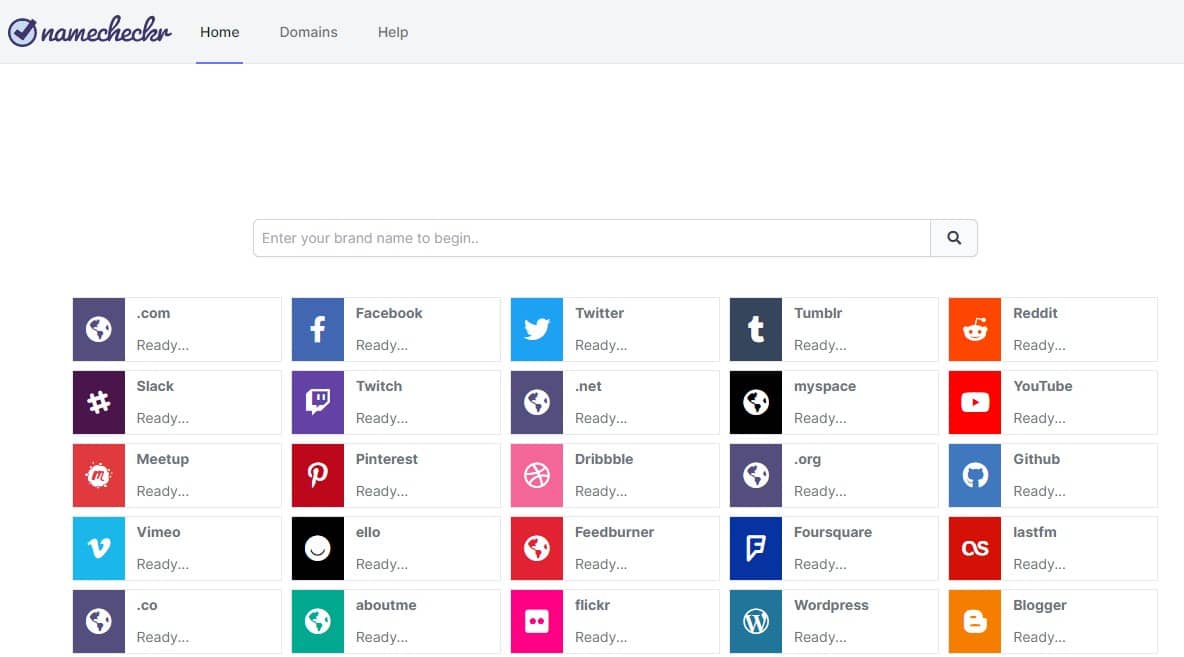Viewport: 1184px width, 657px height.
Task: Click the Blogger icon
Action: pyautogui.click(x=975, y=622)
